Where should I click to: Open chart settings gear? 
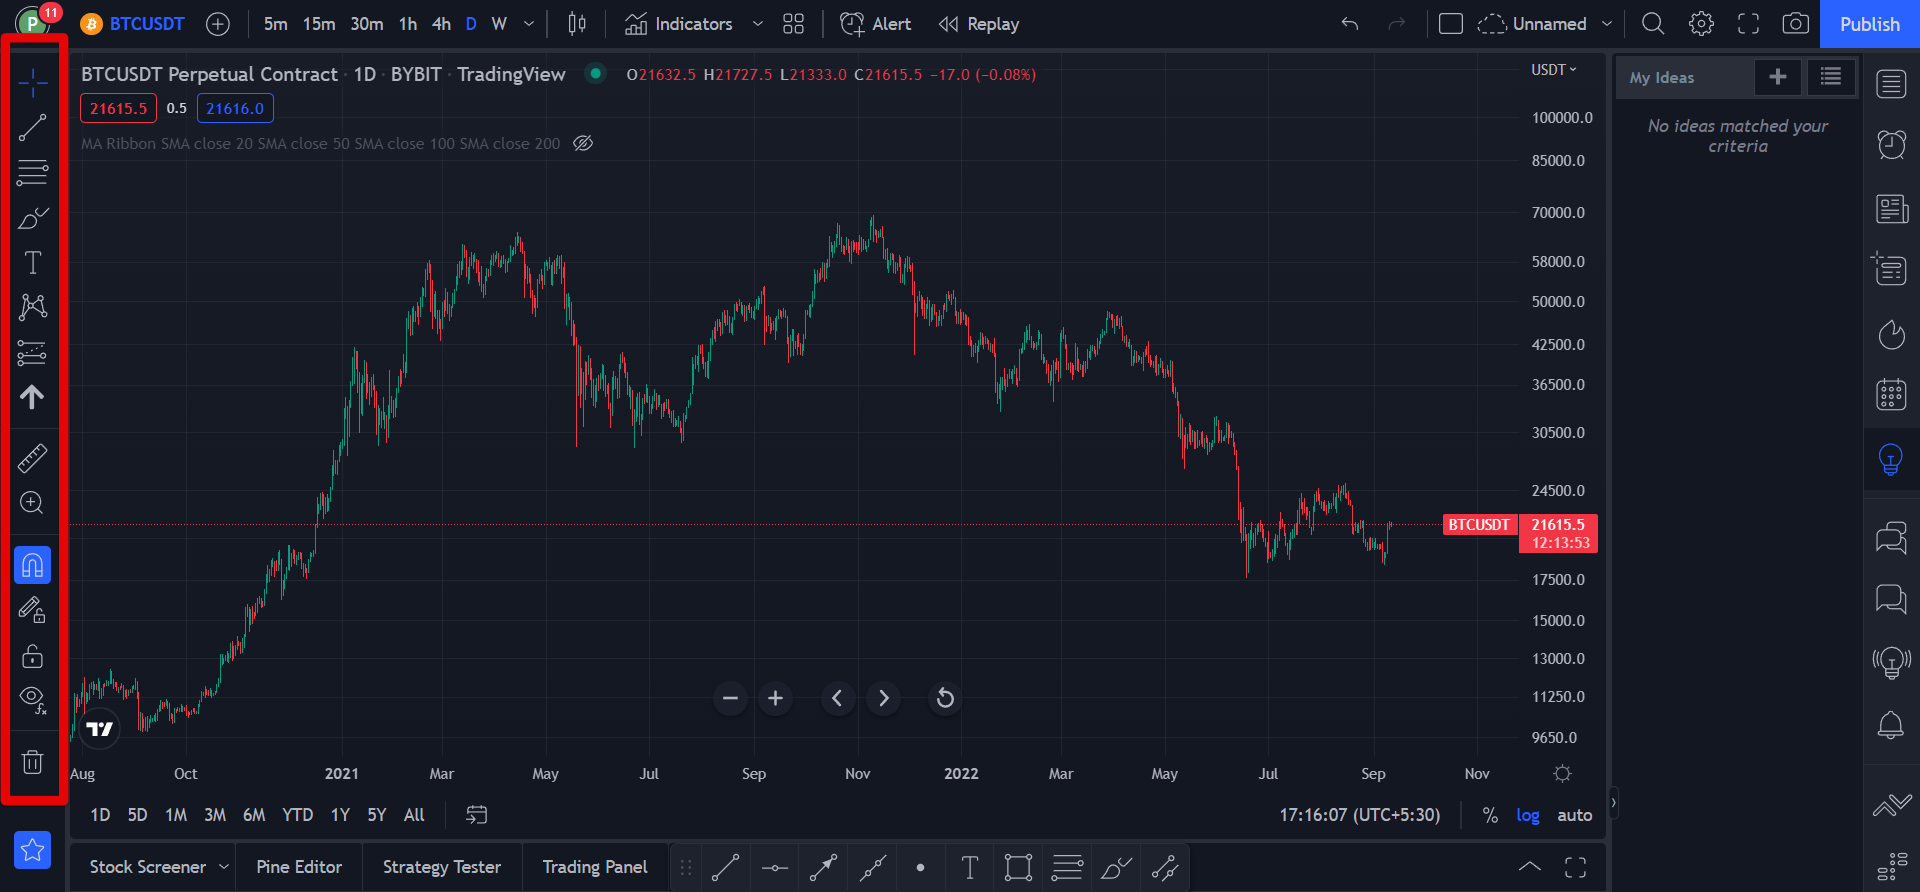1701,24
